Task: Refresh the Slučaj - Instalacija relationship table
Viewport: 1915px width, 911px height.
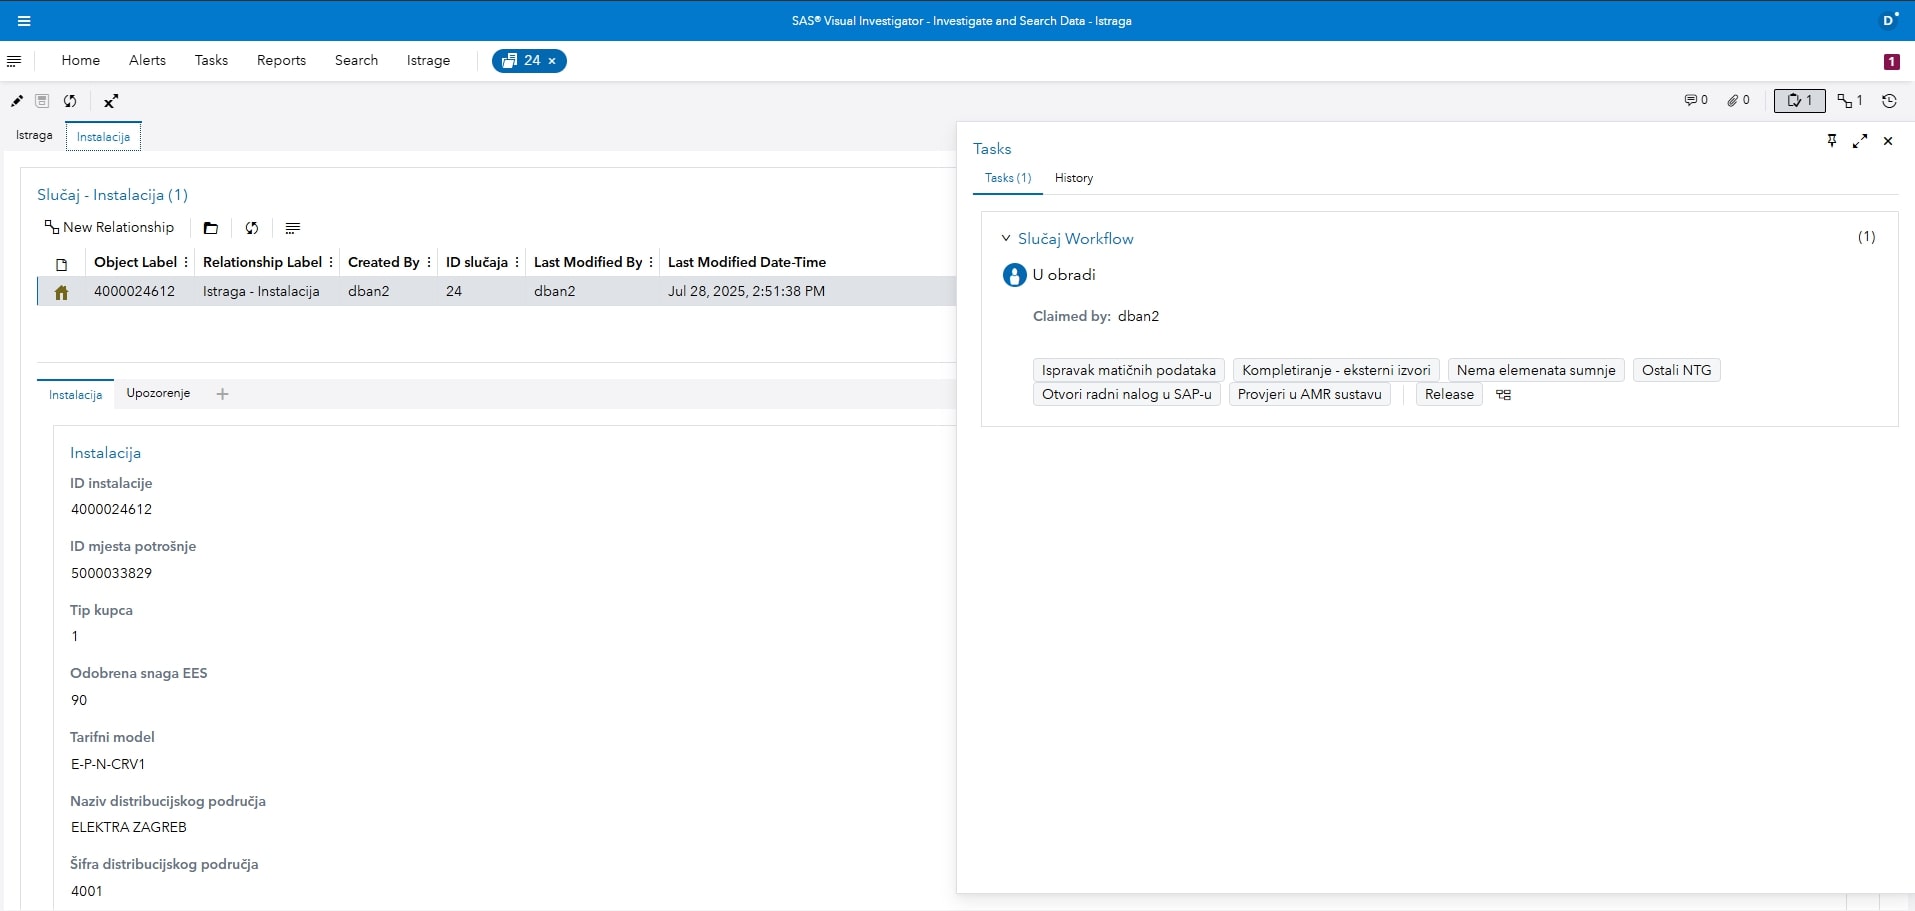Action: tap(252, 228)
